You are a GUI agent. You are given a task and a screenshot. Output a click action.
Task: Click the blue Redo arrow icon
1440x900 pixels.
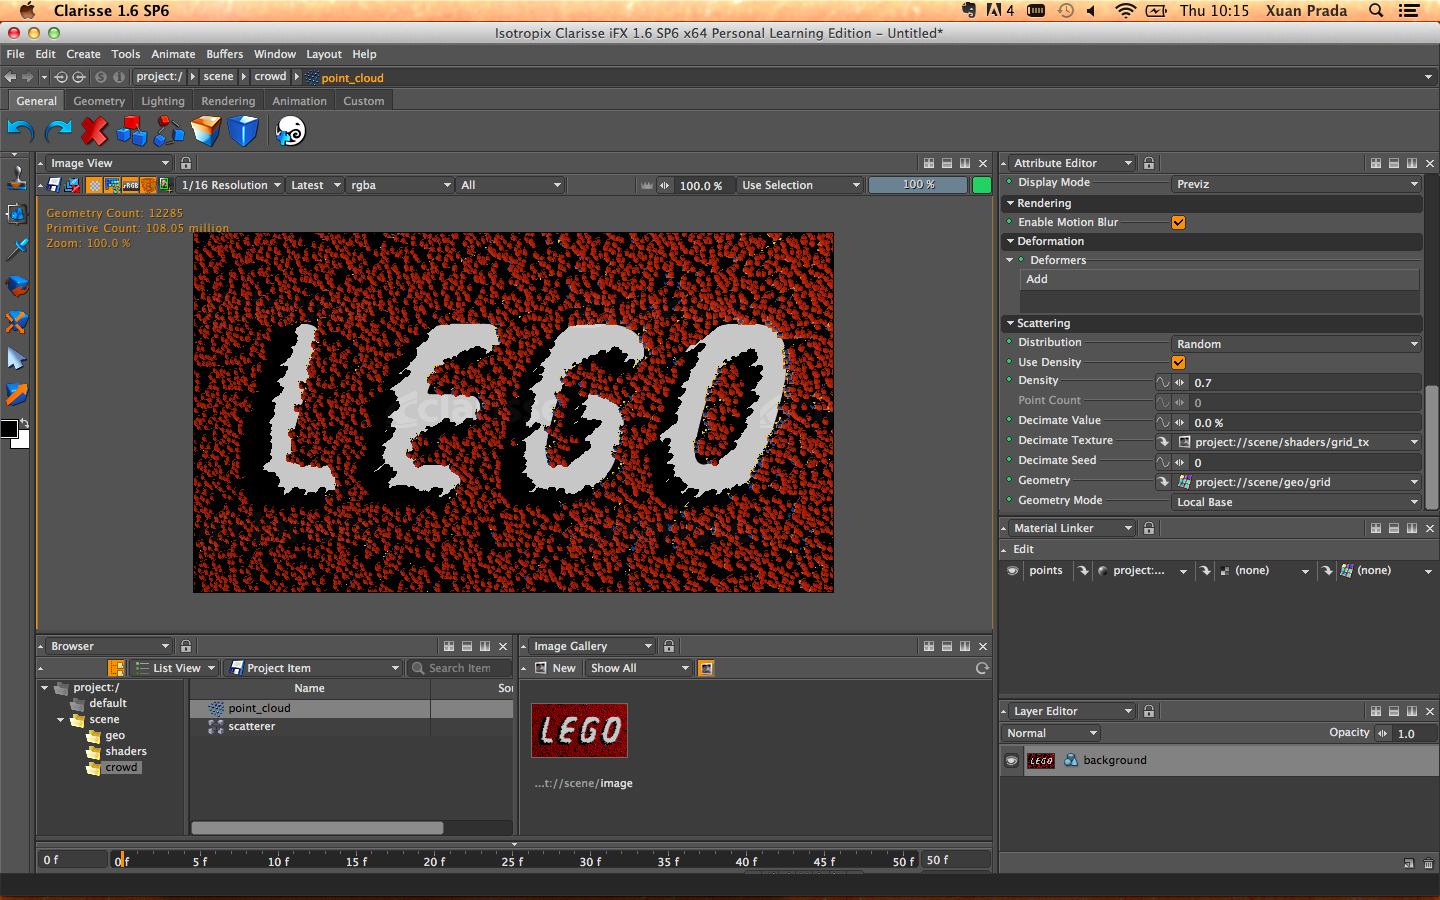coord(58,131)
